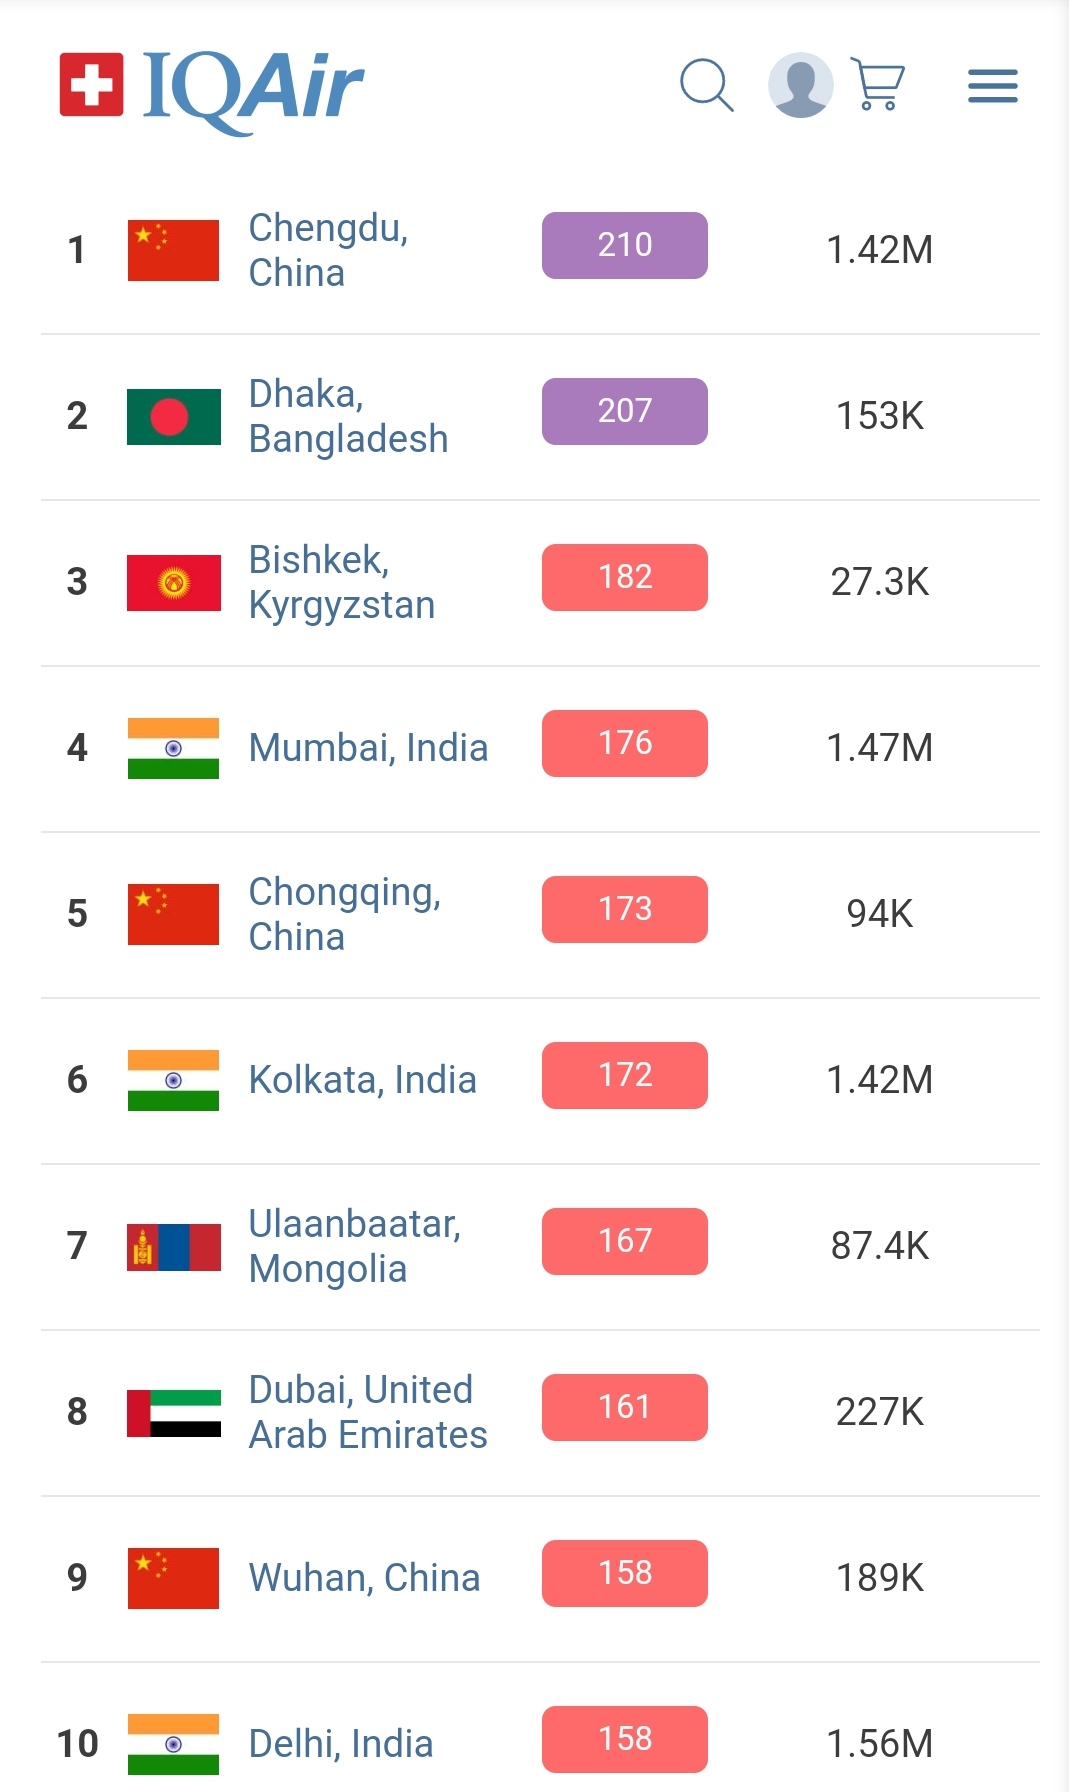Open the Mumbai, India city link

(368, 748)
